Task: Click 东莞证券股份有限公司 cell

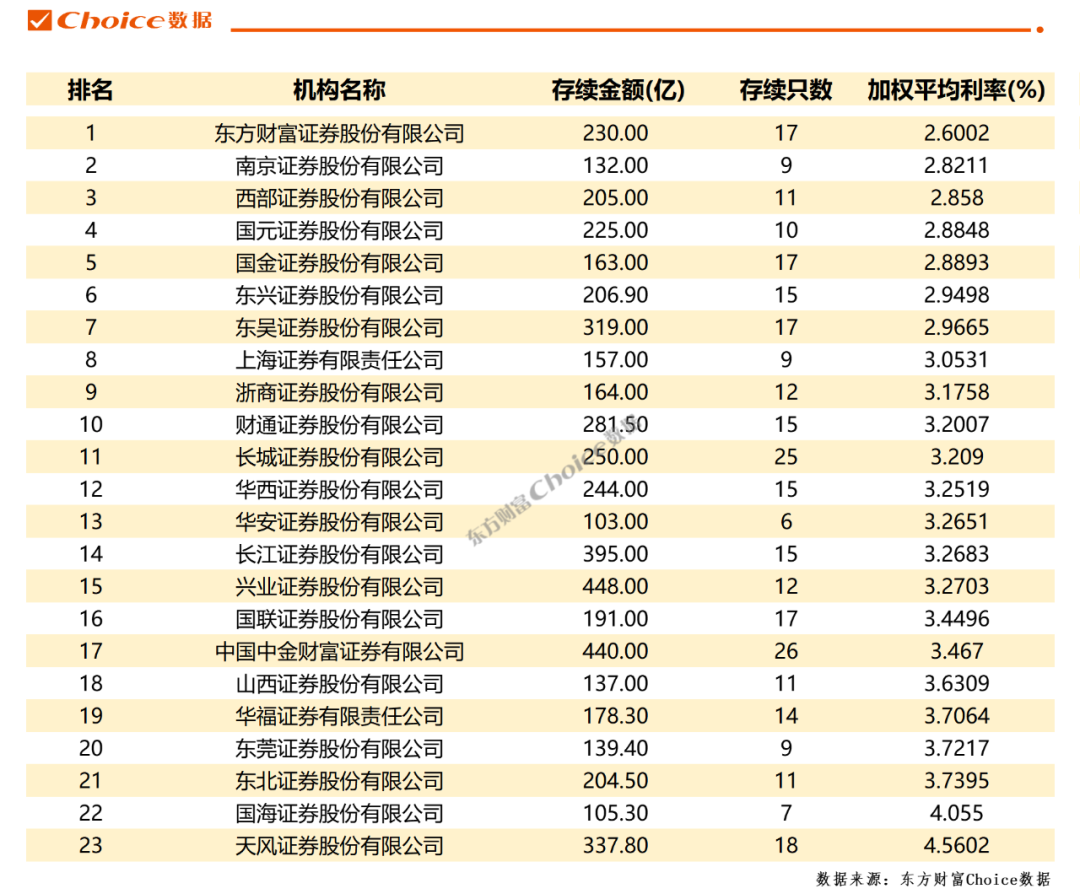Action: point(339,748)
